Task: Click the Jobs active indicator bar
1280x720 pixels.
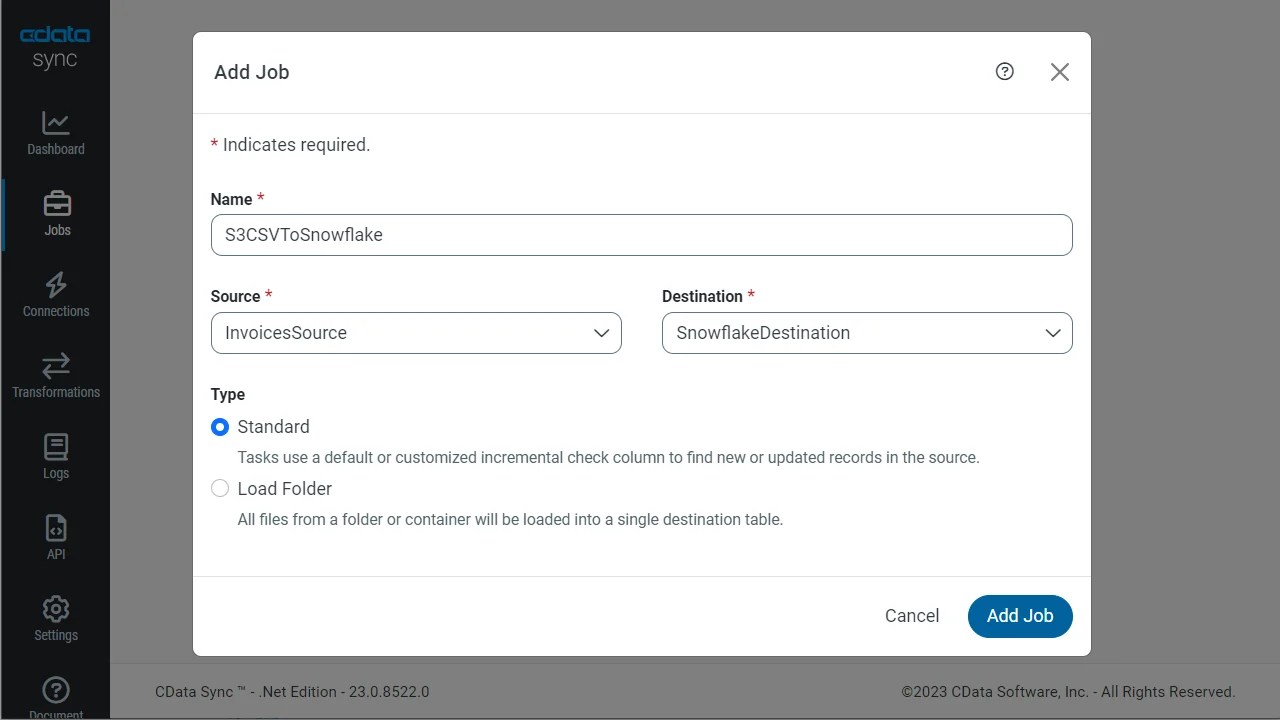Action: pyautogui.click(x=2, y=212)
